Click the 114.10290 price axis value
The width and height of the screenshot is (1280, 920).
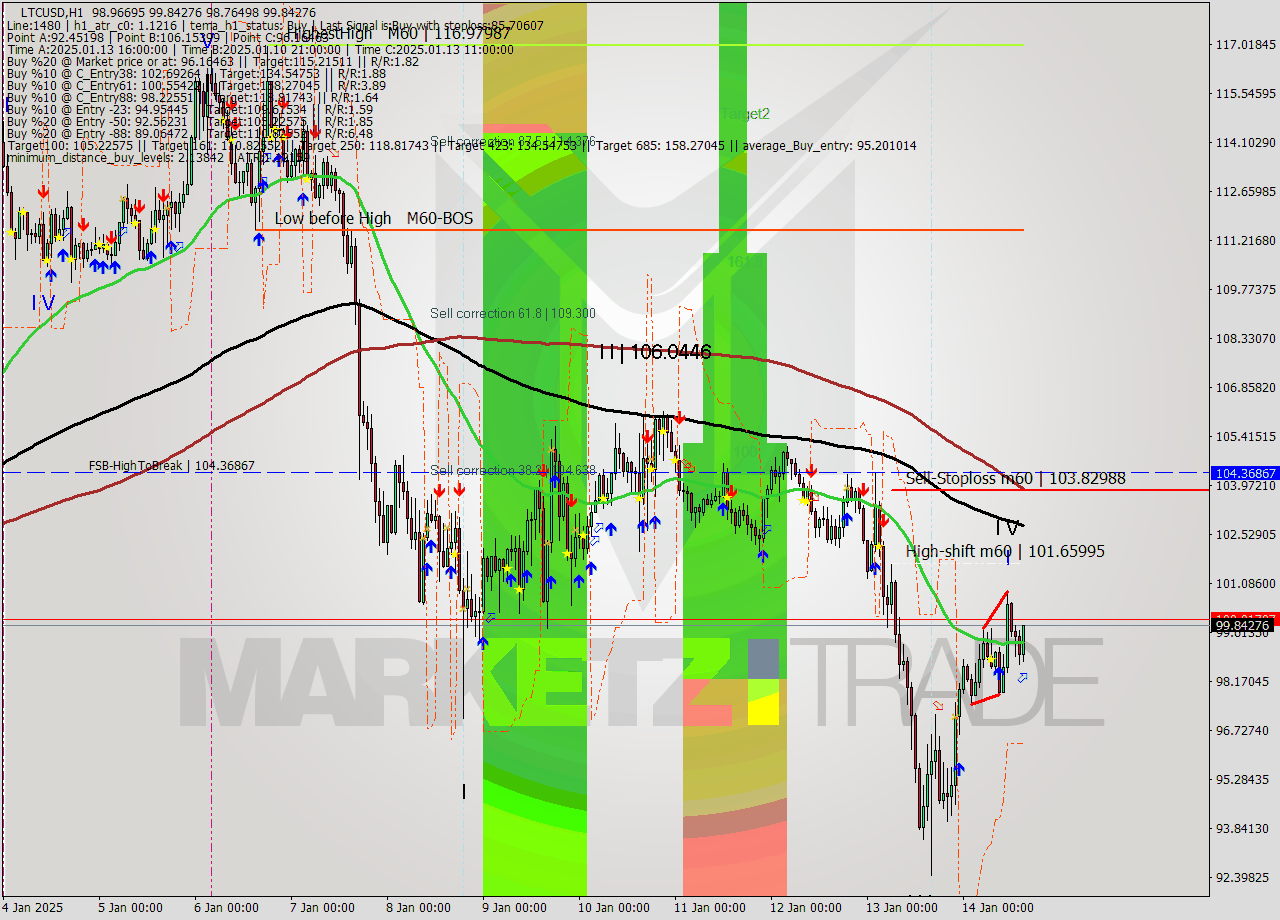(1245, 142)
